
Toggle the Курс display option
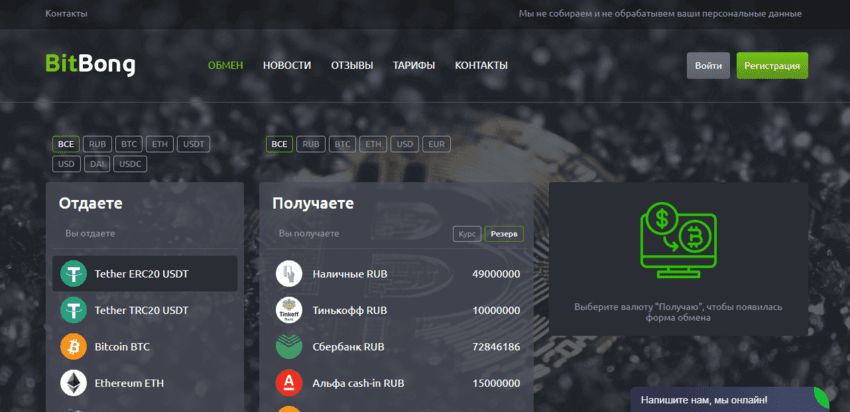pyautogui.click(x=467, y=234)
